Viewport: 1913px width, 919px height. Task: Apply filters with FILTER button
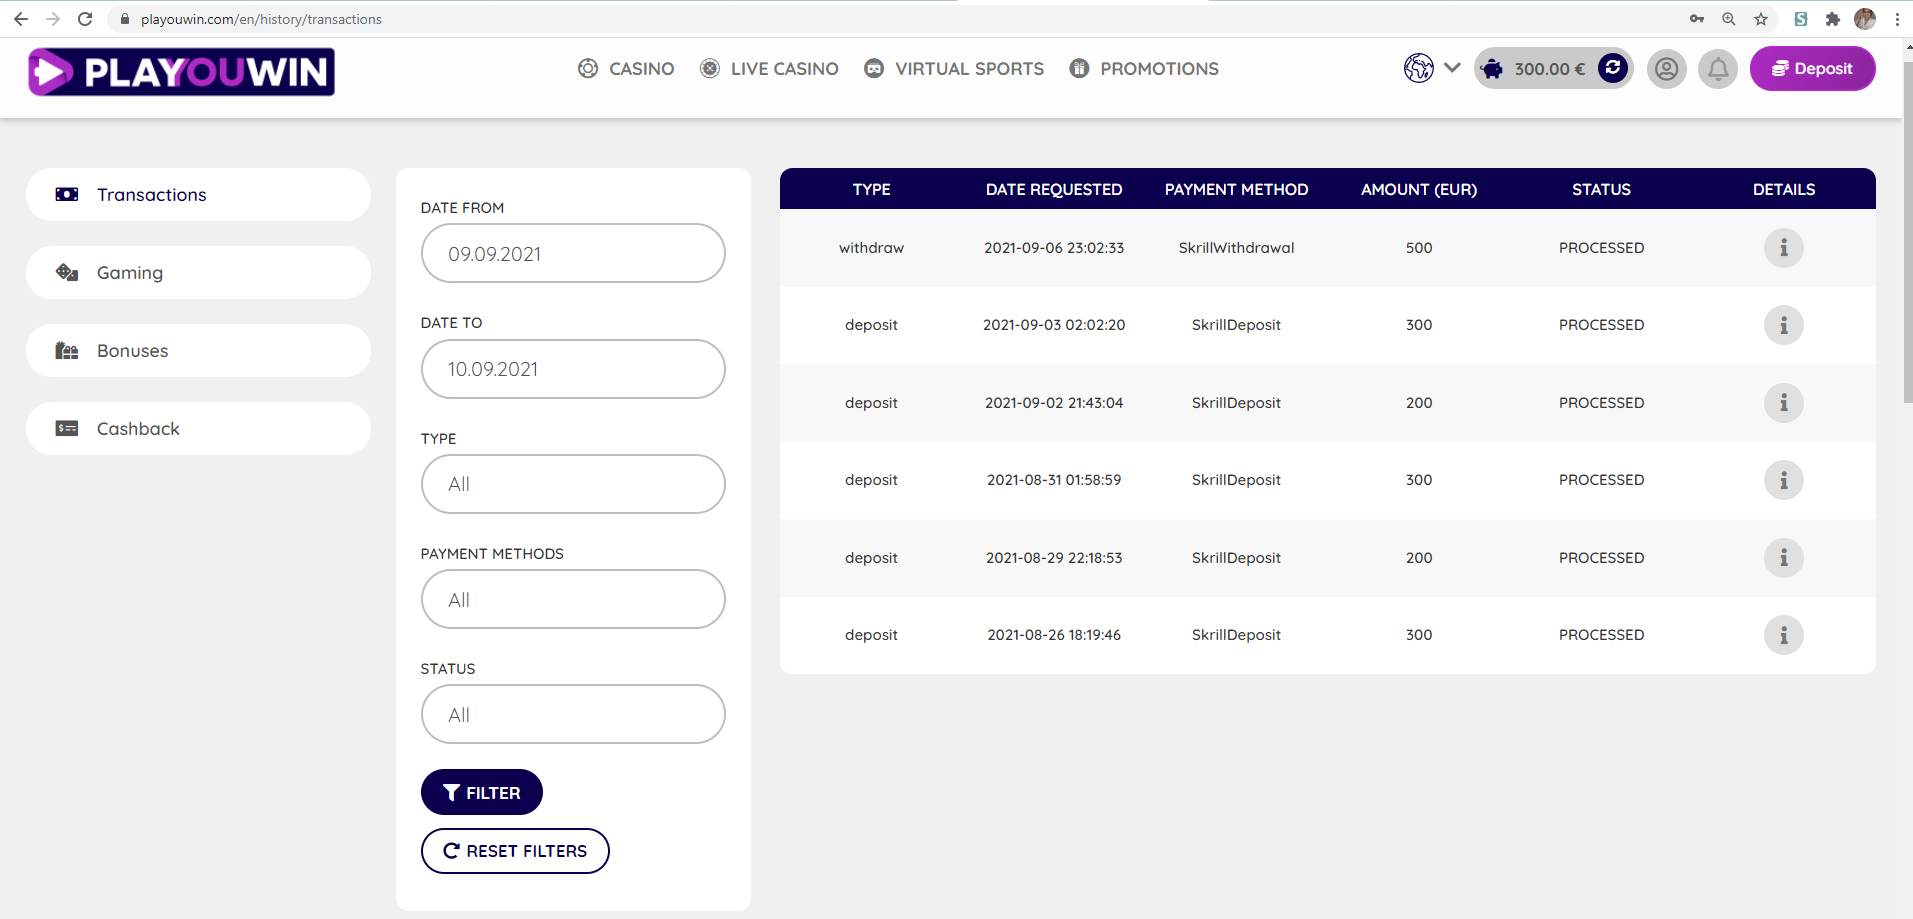[482, 792]
